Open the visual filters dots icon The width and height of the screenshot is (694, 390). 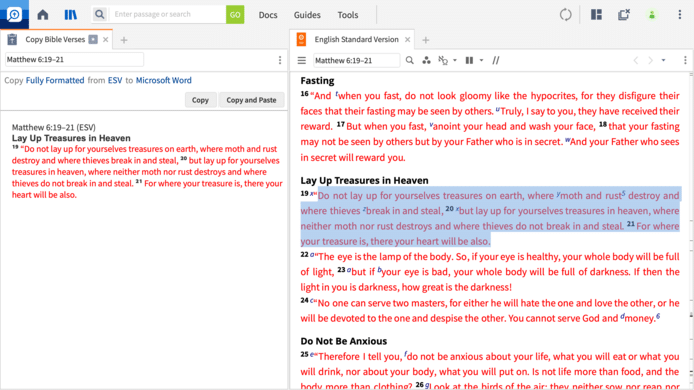(426, 60)
